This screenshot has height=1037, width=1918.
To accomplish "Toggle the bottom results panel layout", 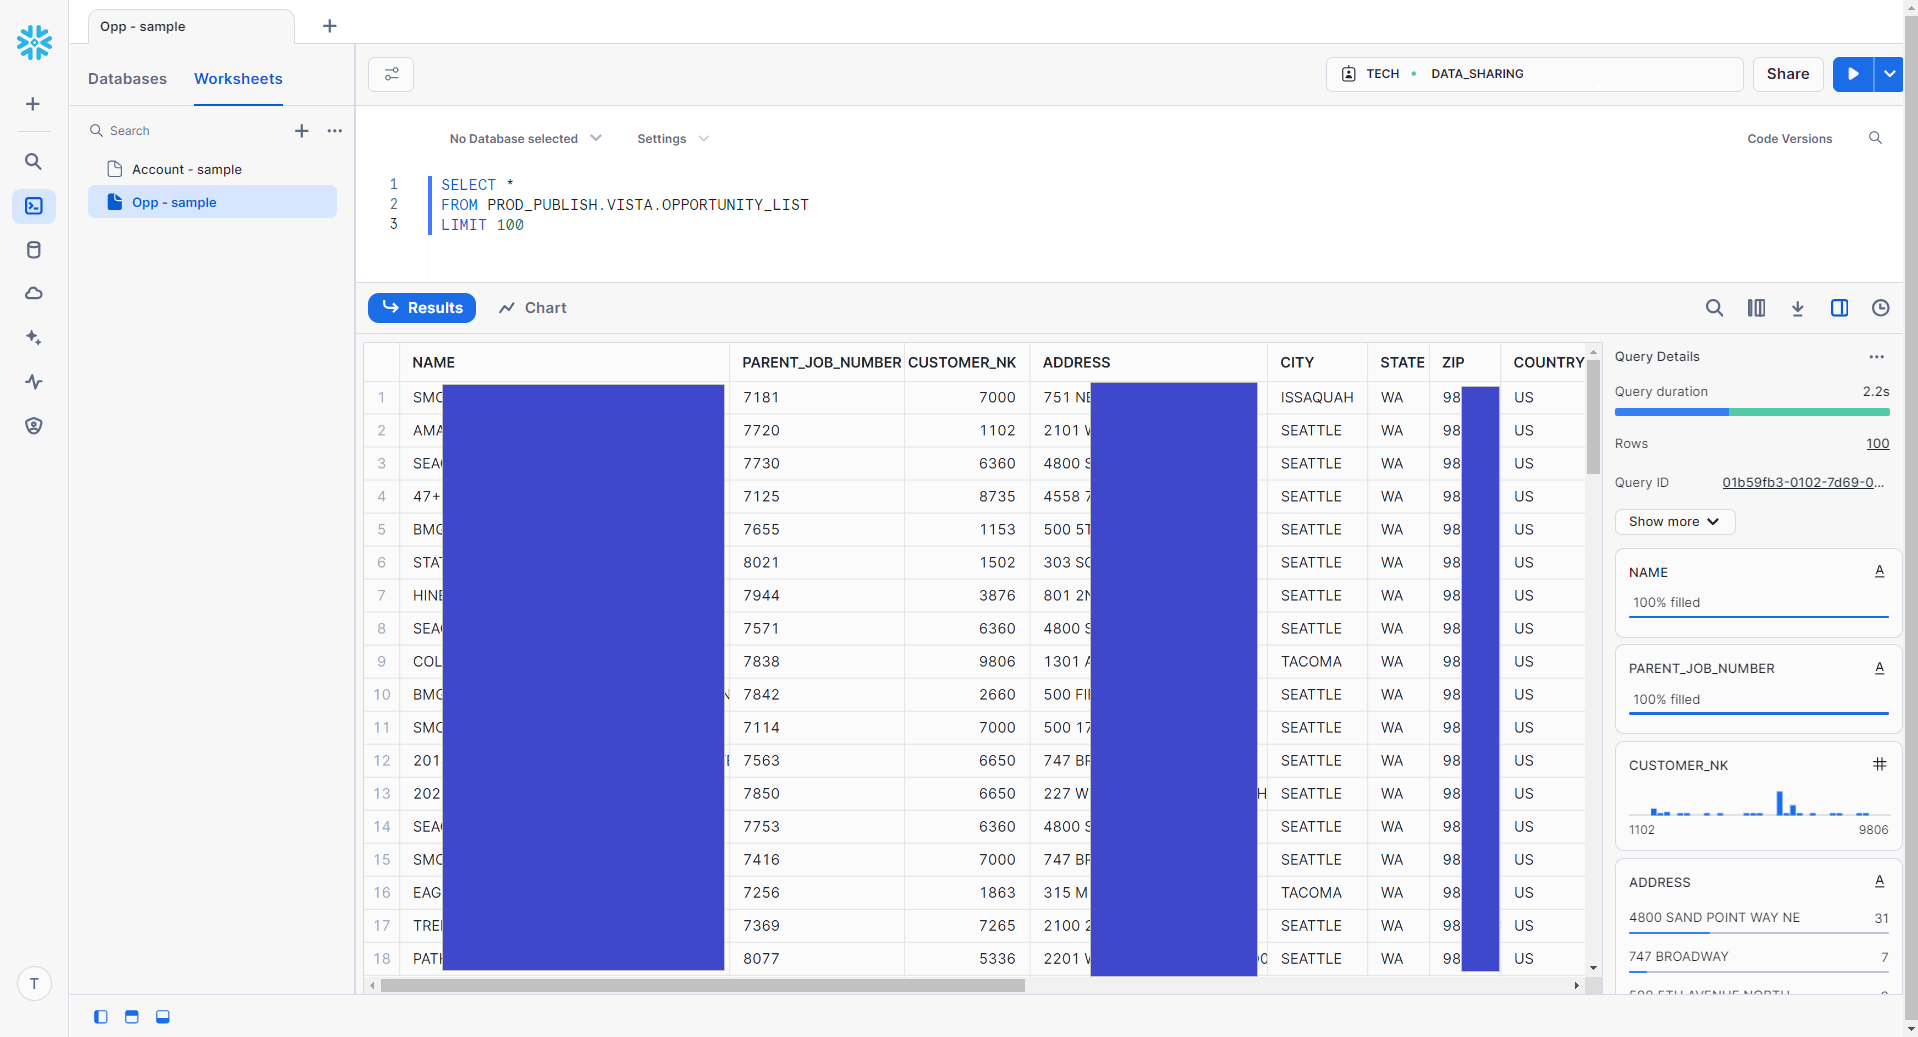I will pos(131,1017).
